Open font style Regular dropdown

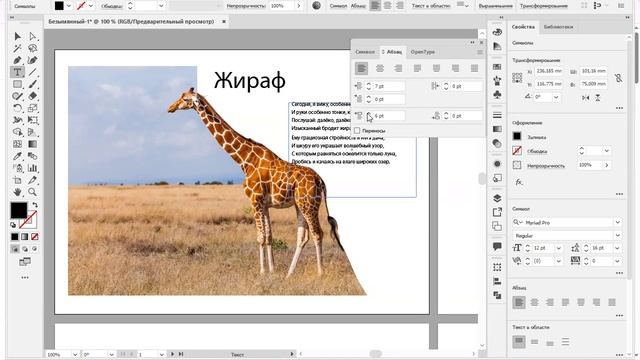click(618, 236)
